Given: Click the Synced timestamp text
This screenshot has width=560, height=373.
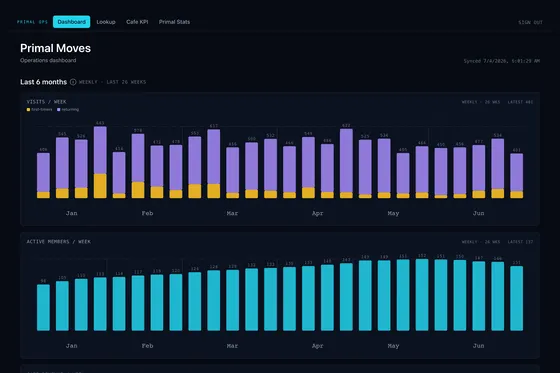Looking at the screenshot, I should (501, 61).
